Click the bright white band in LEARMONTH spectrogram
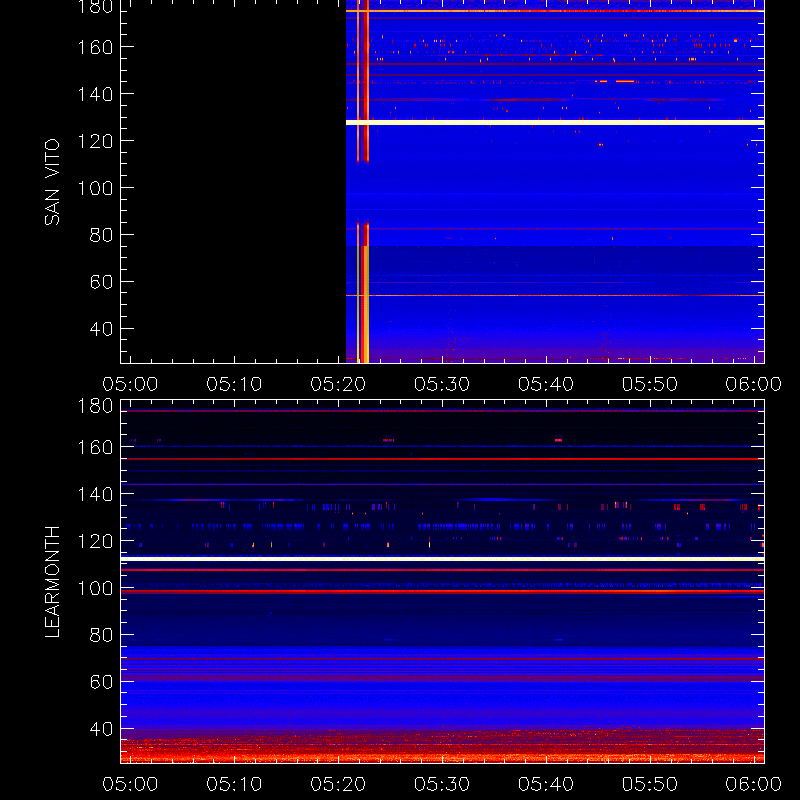 tap(442, 559)
